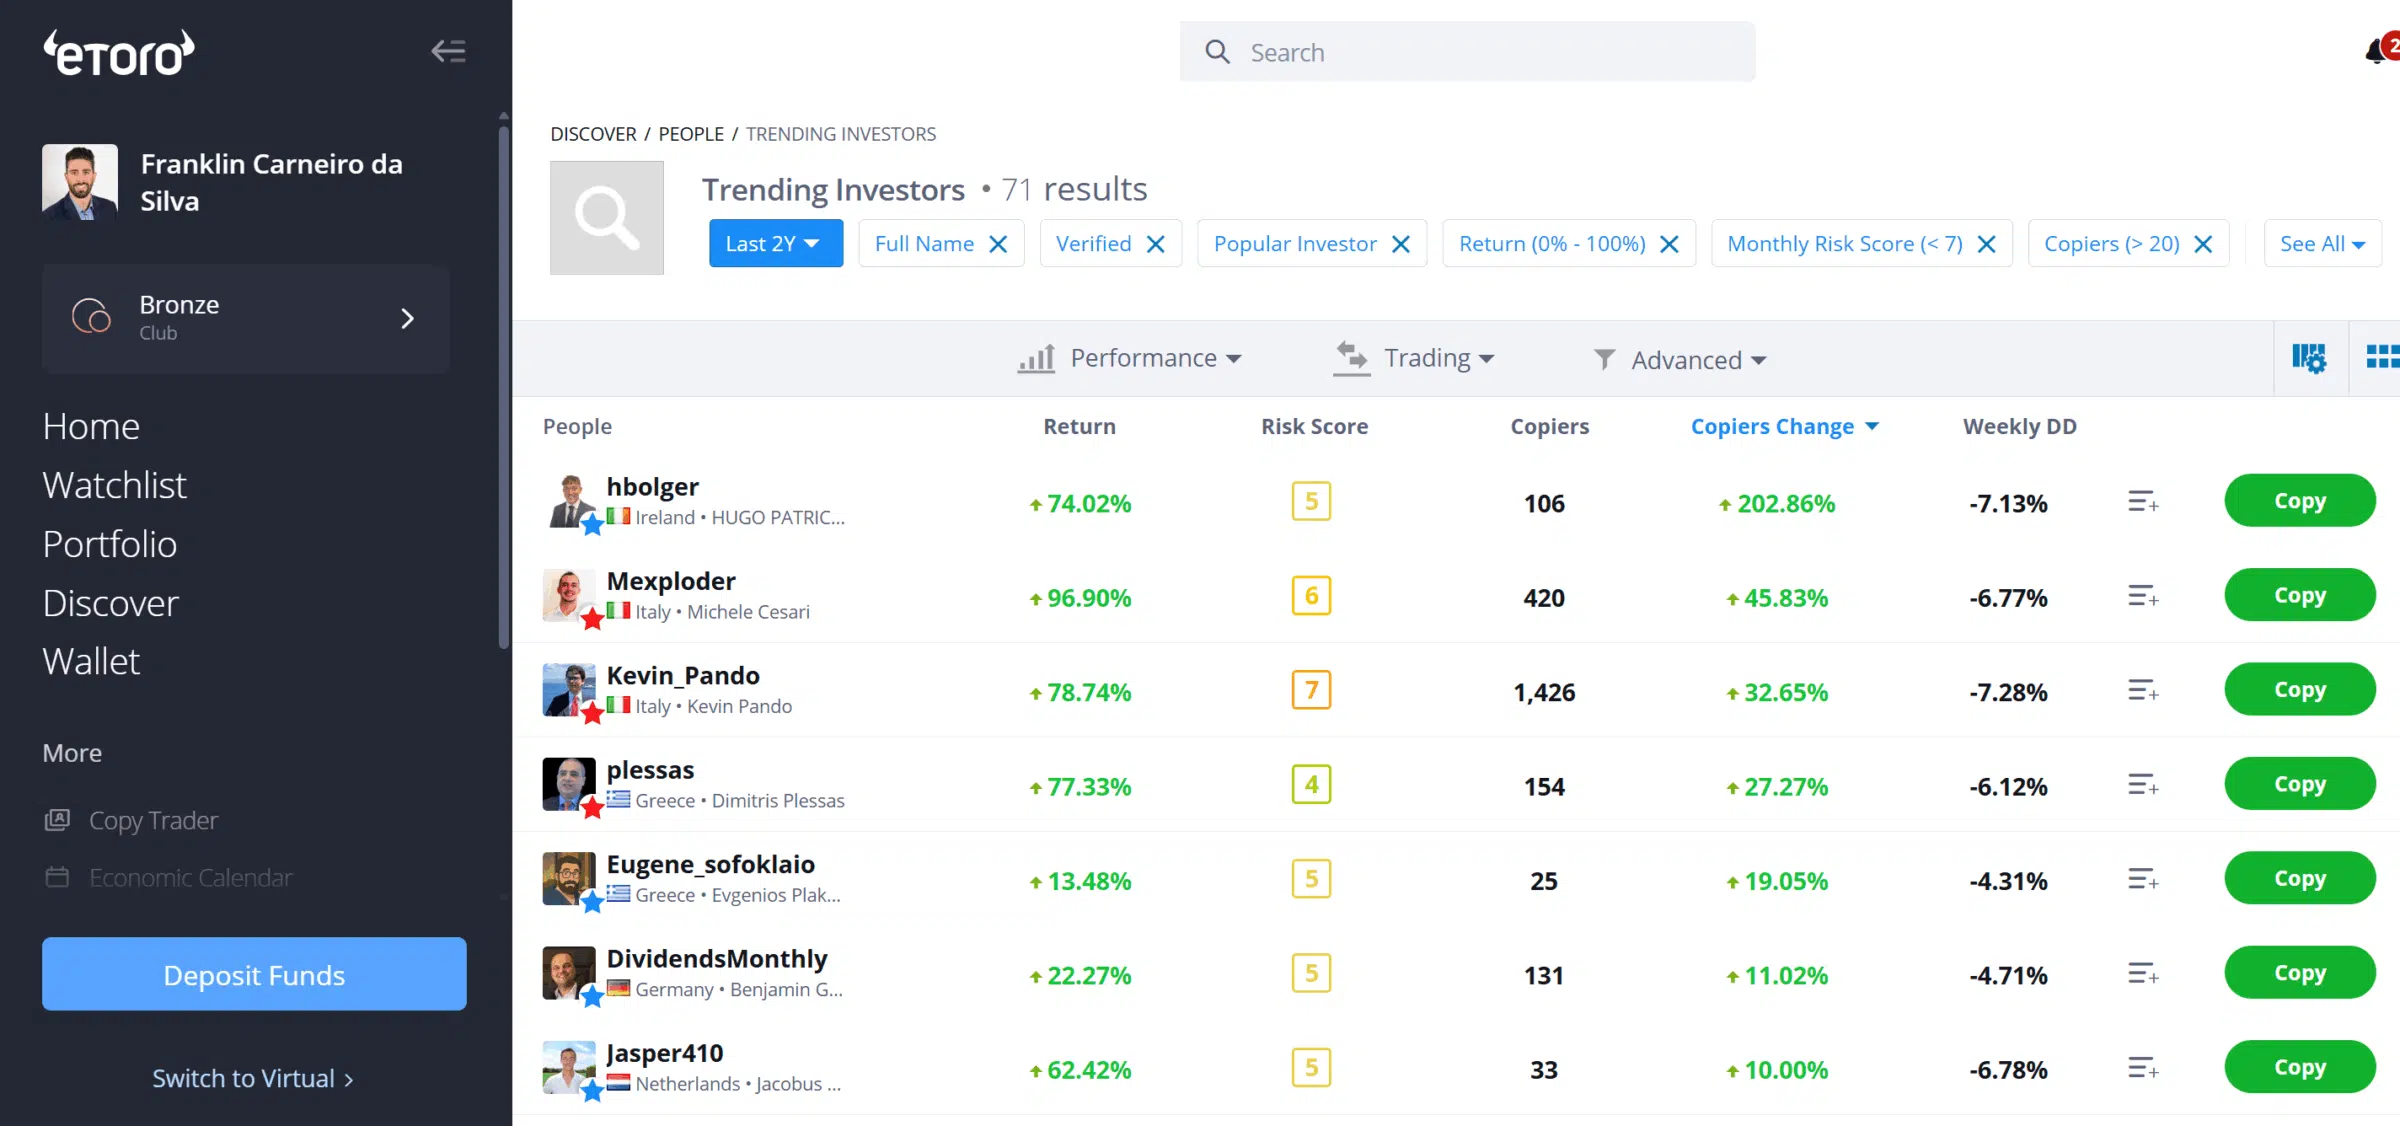Copy the investor DividendsMonthly
The height and width of the screenshot is (1126, 2400).
2300,972
